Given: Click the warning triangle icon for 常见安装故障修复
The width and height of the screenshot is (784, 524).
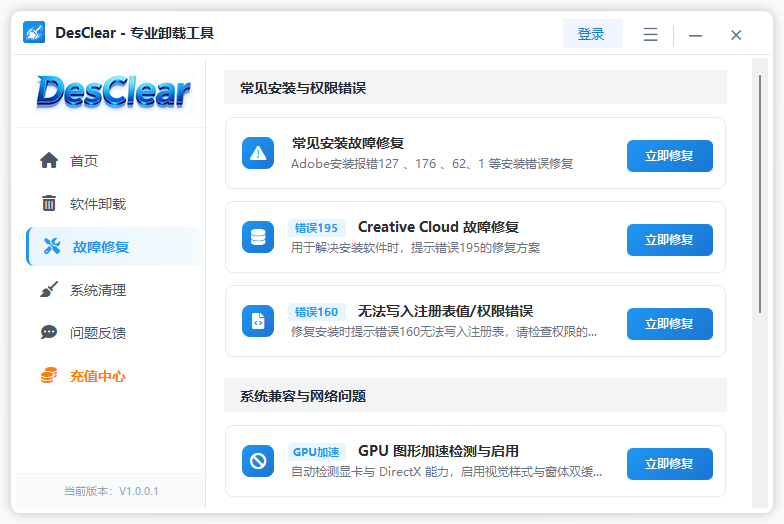Looking at the screenshot, I should click(x=258, y=153).
